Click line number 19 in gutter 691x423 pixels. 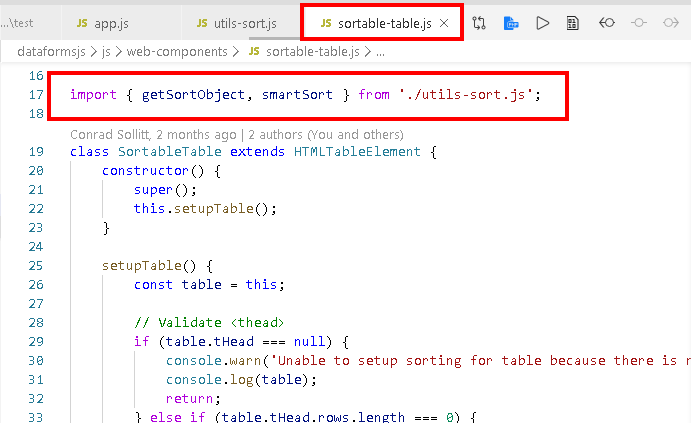tap(36, 152)
